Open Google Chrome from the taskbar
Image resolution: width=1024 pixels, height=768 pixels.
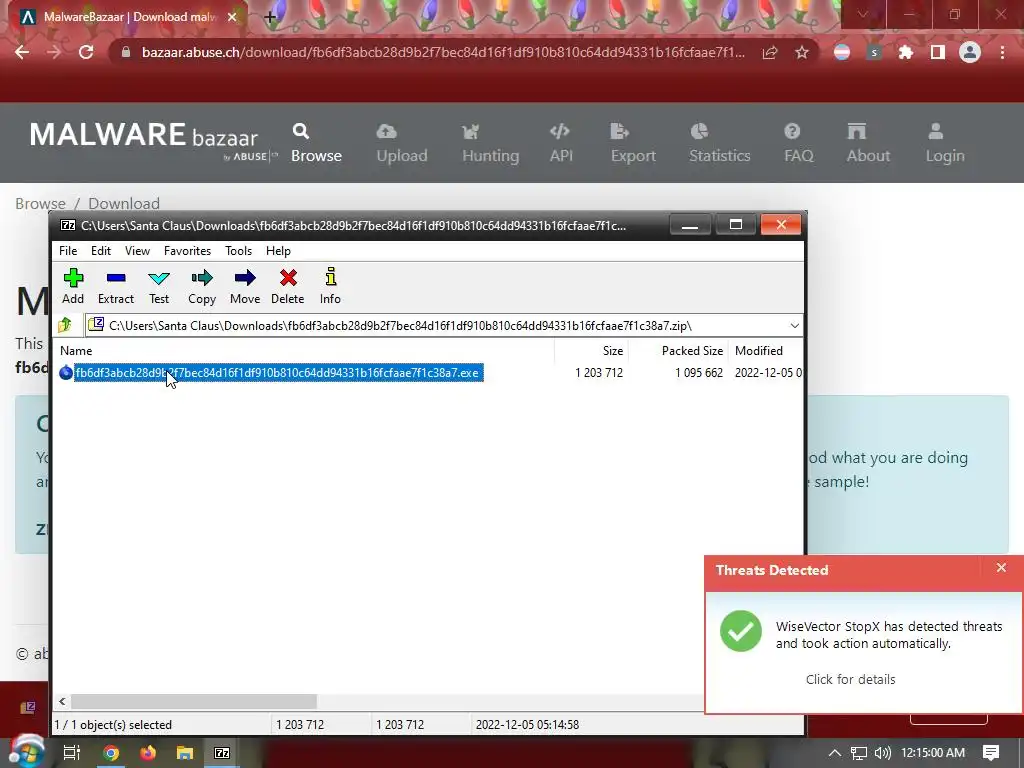111,753
